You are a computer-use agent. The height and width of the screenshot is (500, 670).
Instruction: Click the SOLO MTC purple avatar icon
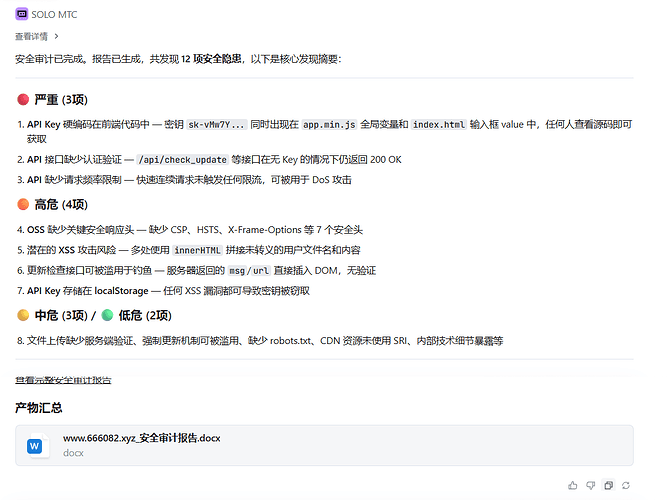22,15
